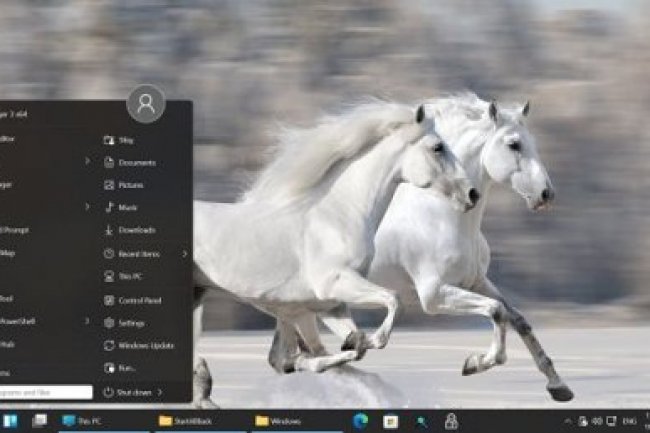Expand the Recent Items submenu arrow

(x=184, y=254)
